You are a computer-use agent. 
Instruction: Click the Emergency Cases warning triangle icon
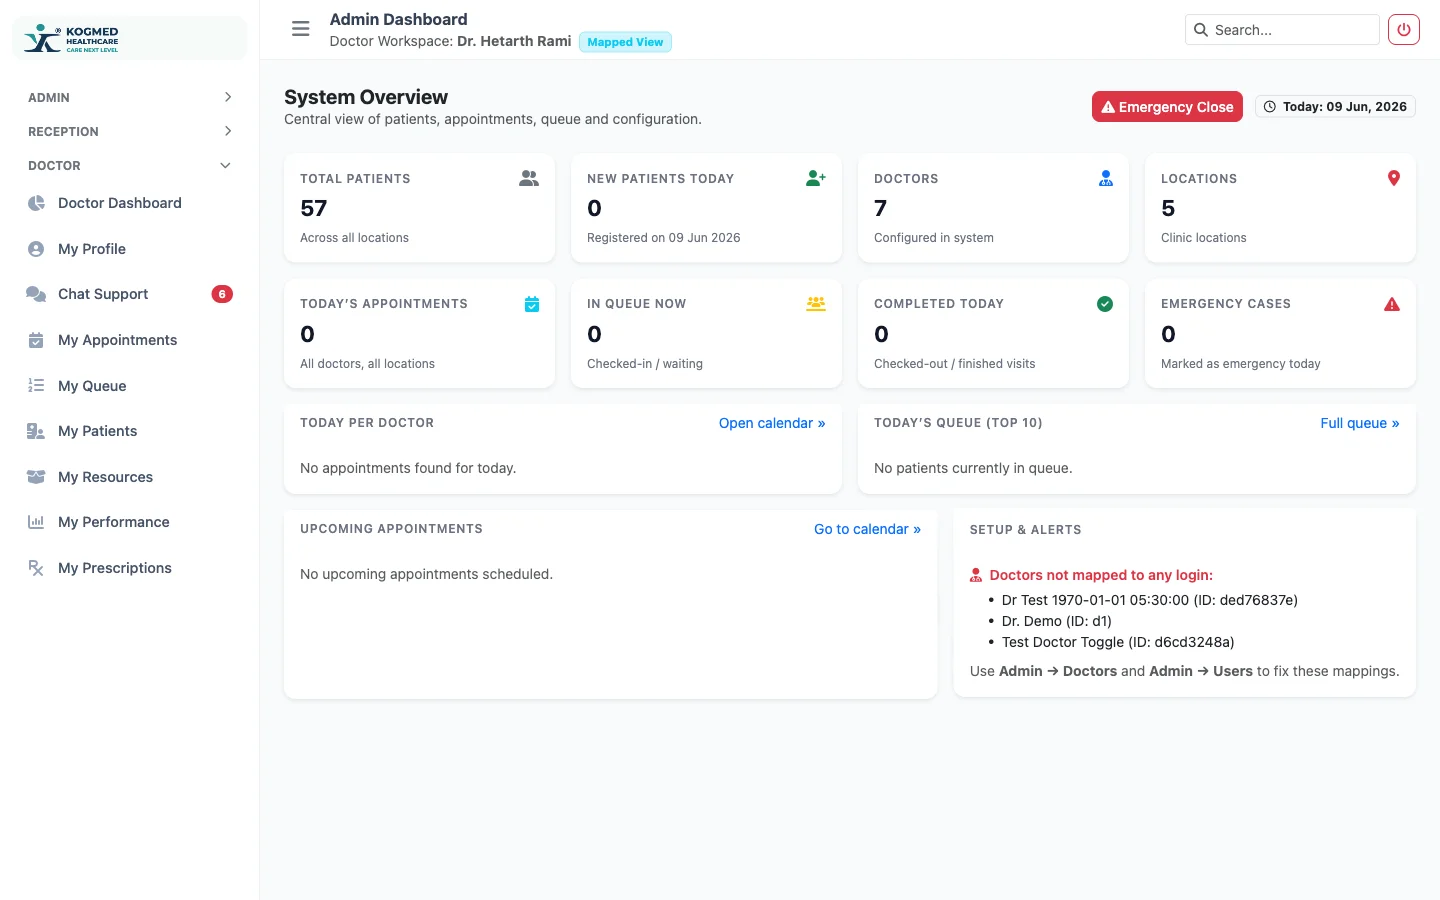click(1392, 304)
